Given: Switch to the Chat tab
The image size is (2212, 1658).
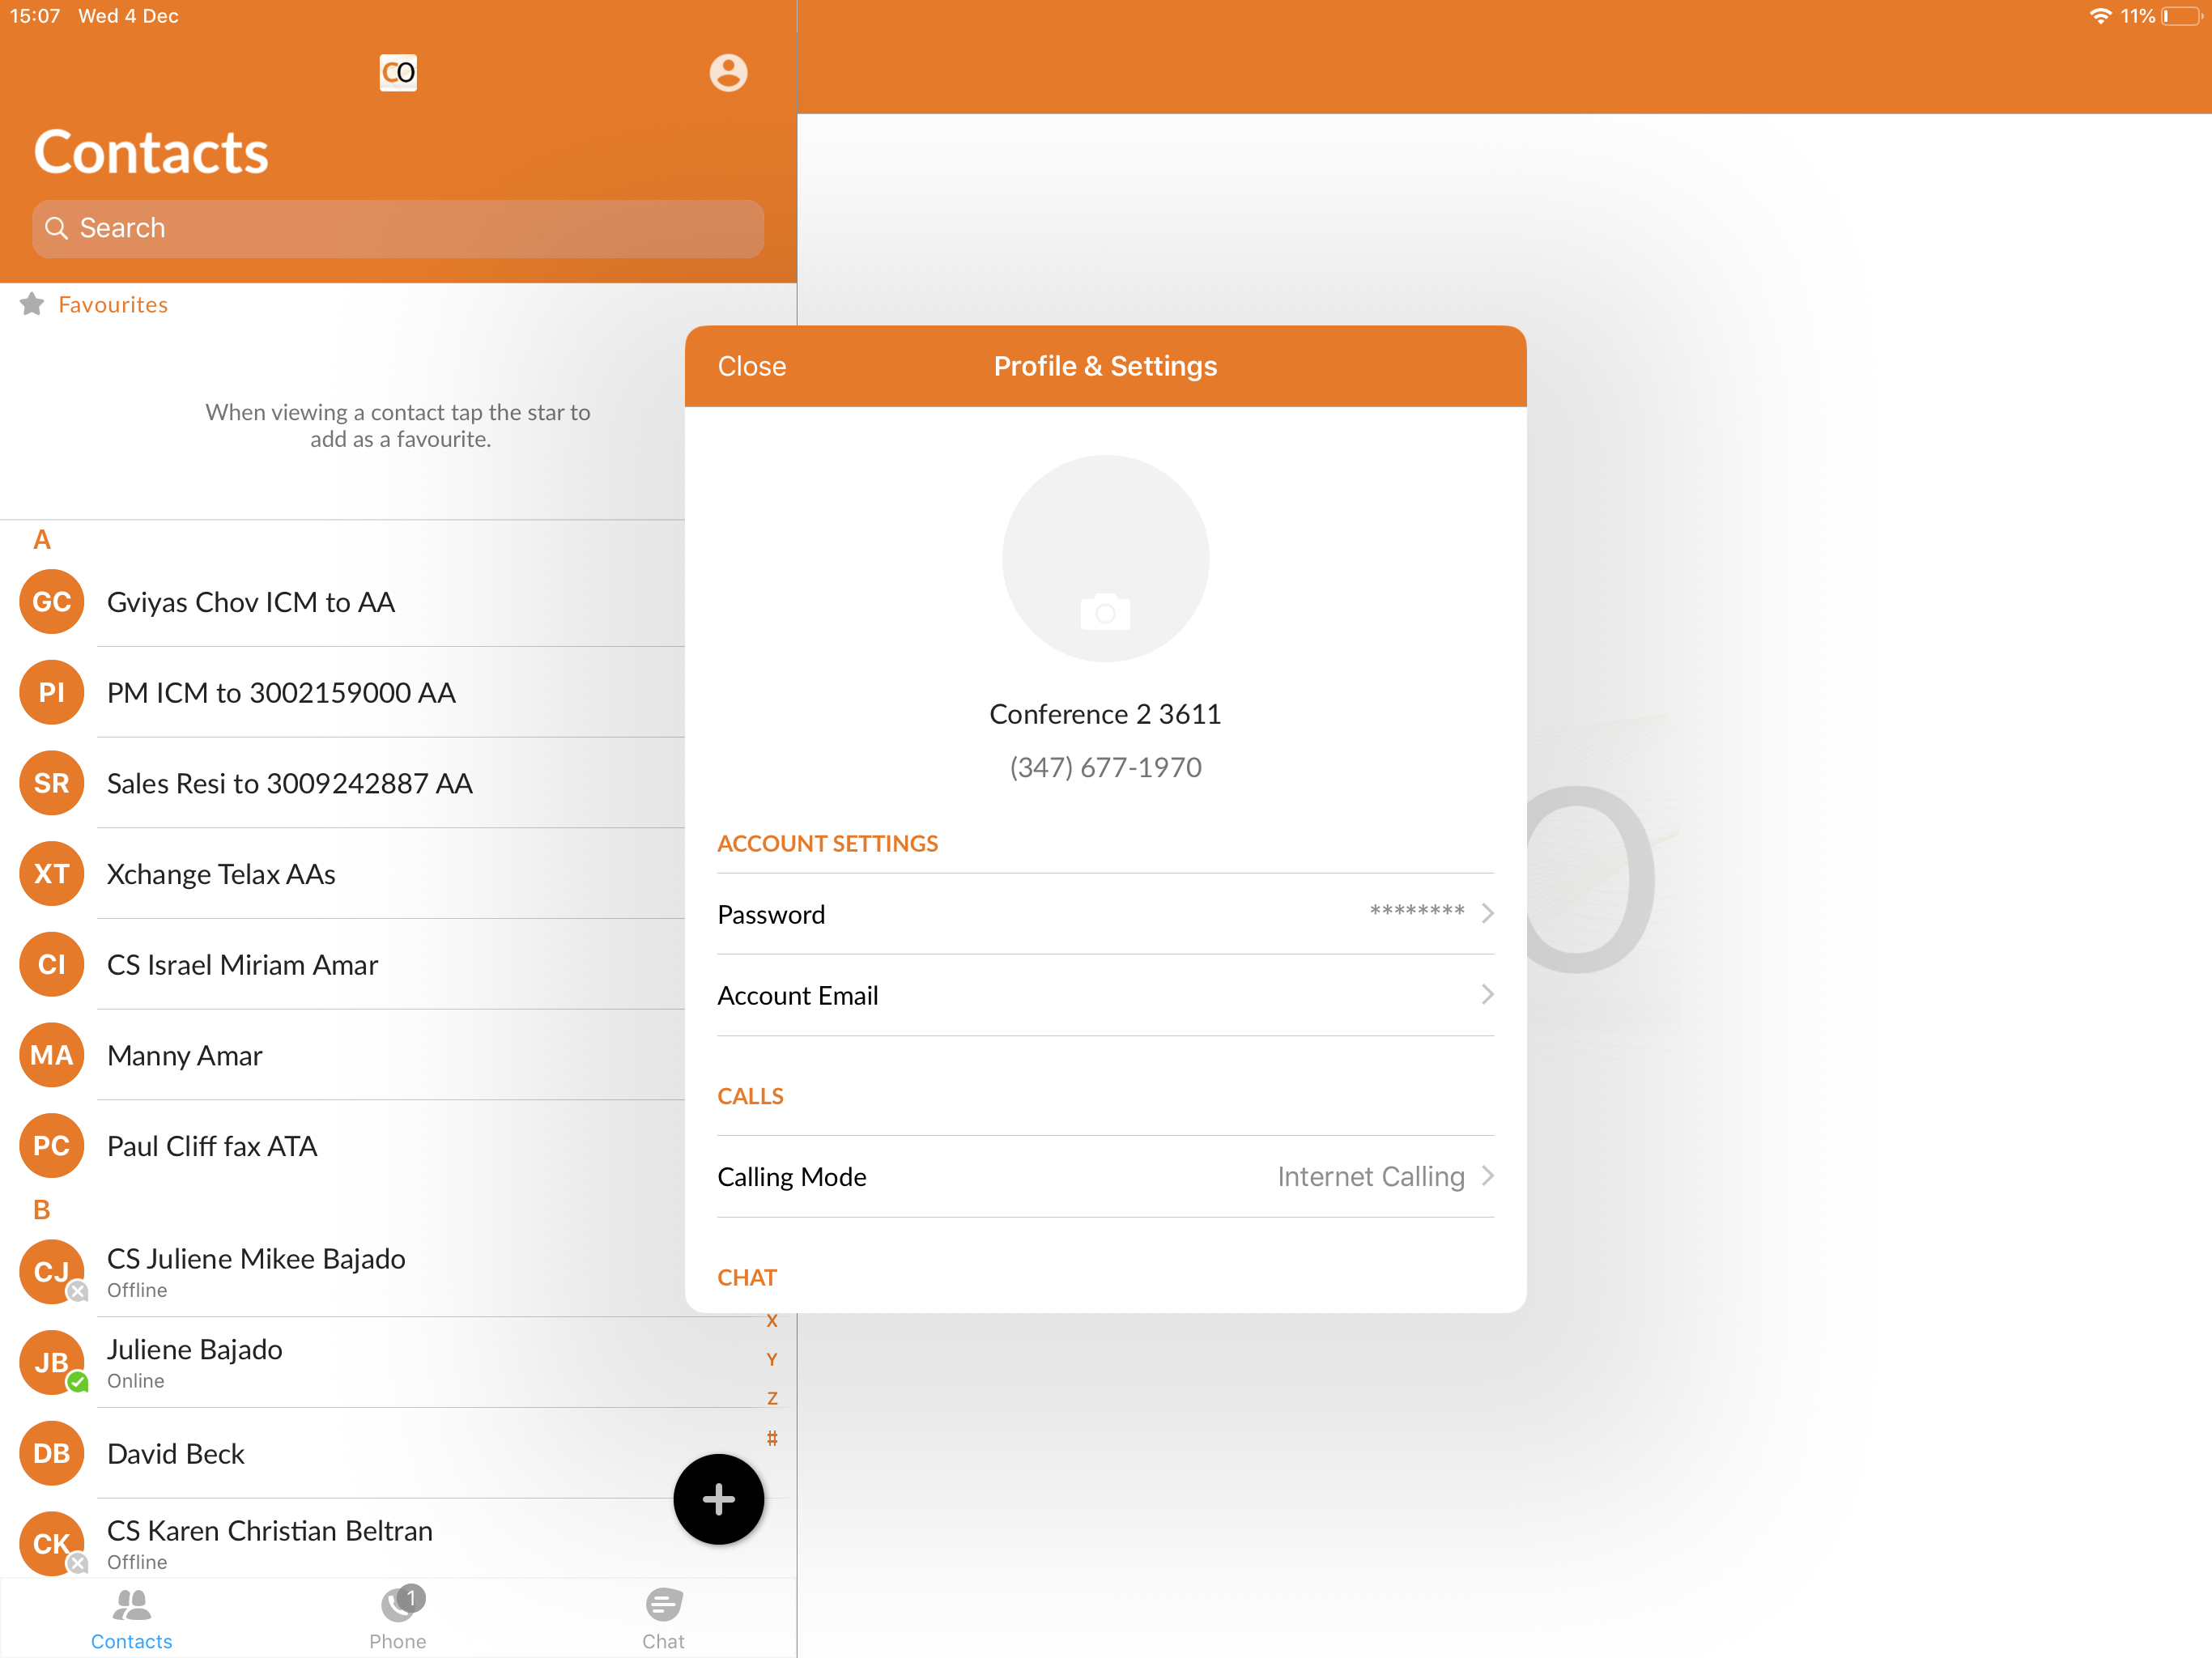Looking at the screenshot, I should pyautogui.click(x=663, y=1619).
